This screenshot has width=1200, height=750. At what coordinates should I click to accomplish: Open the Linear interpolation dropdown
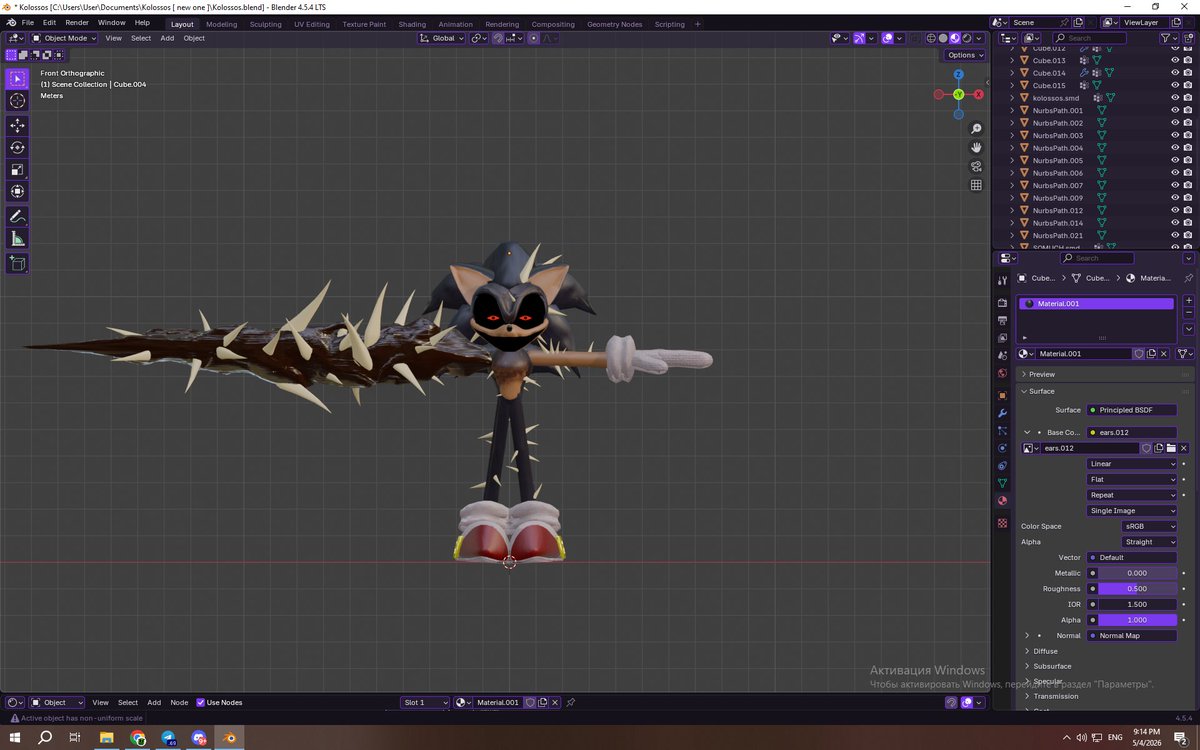click(1132, 464)
